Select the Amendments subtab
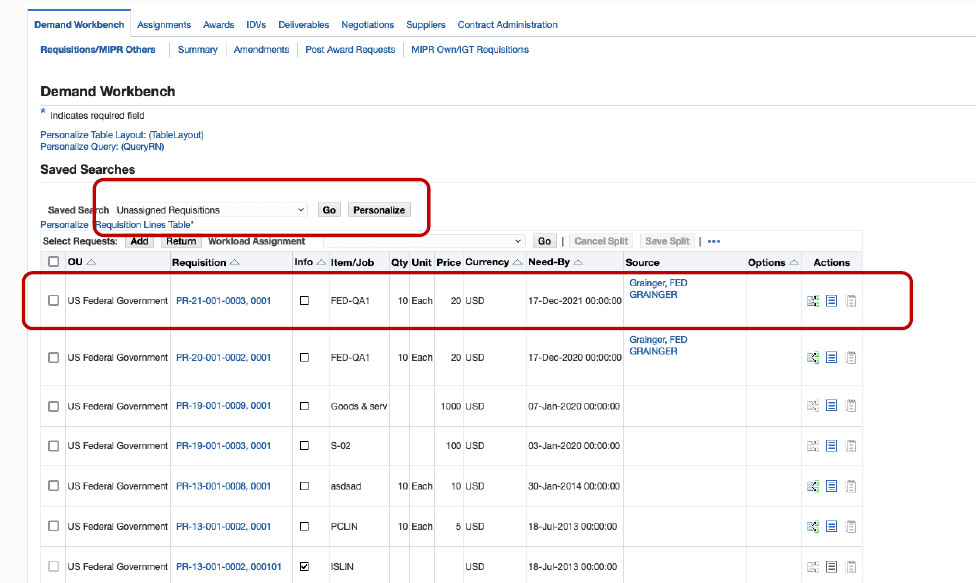Screen dimensions: 976x583 point(261,50)
